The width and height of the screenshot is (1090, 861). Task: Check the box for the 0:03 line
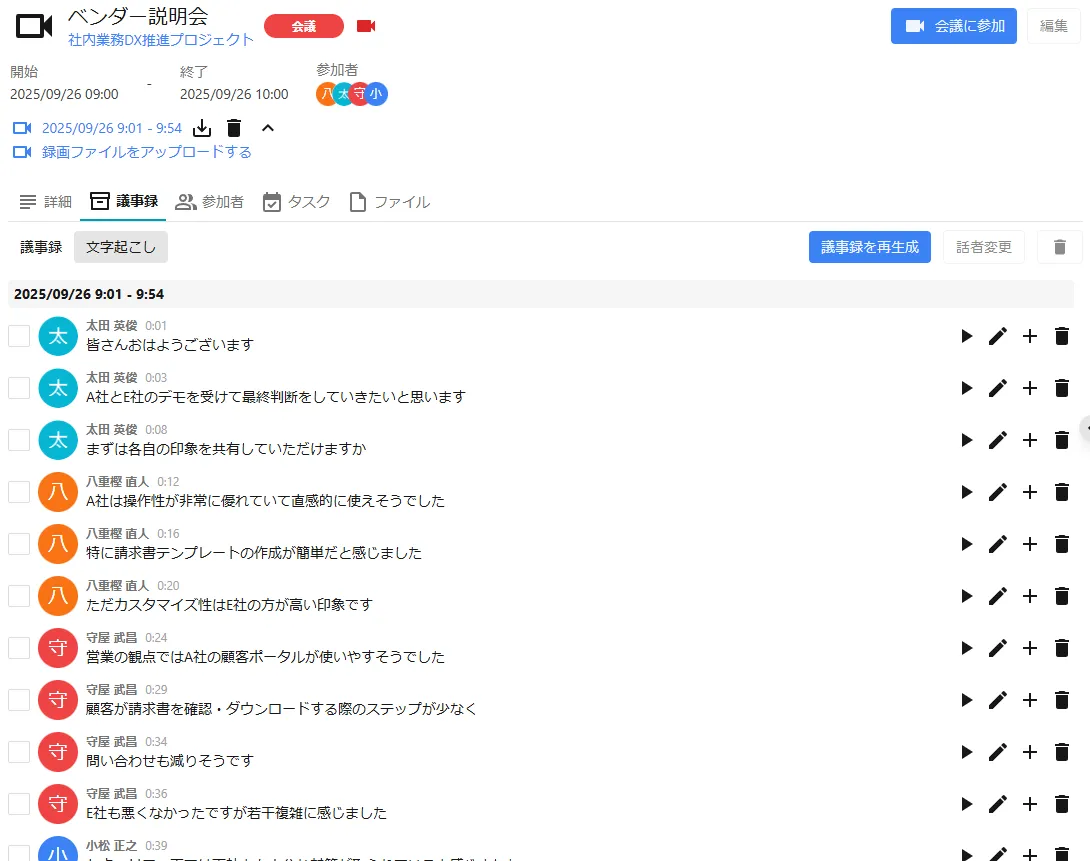19,388
